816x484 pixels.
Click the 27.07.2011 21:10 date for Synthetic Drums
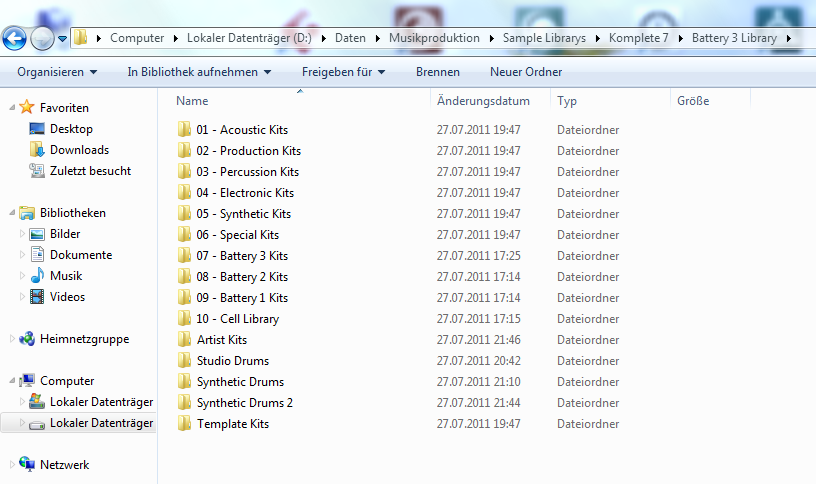pyautogui.click(x=478, y=381)
